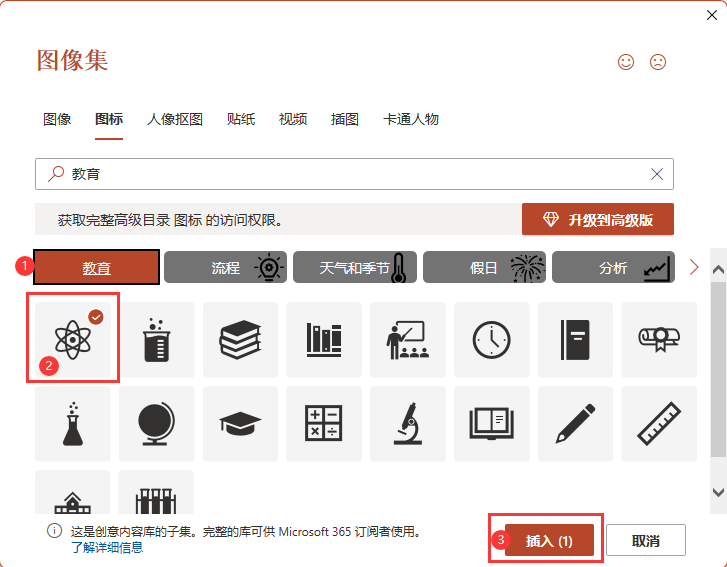Image resolution: width=727 pixels, height=567 pixels.
Task: Pick the diploma scroll icon
Action: pyautogui.click(x=659, y=340)
